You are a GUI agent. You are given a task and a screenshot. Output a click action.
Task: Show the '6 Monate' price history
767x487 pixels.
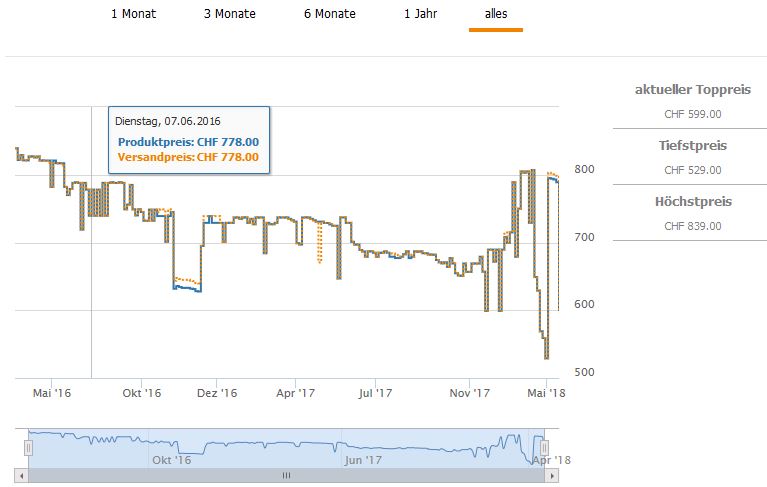(x=331, y=14)
